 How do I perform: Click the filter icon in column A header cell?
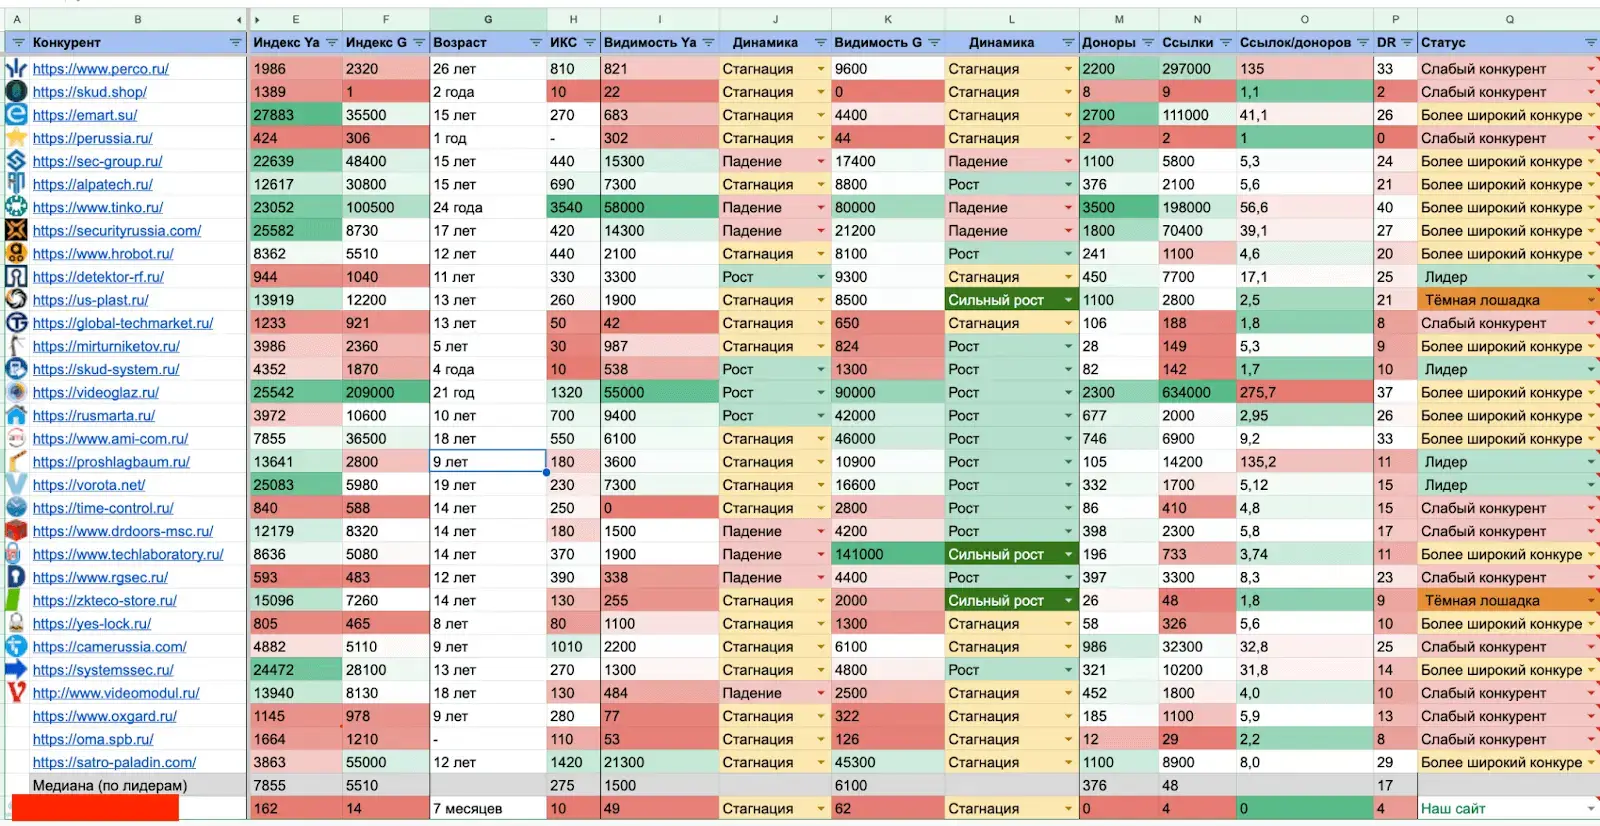17,43
